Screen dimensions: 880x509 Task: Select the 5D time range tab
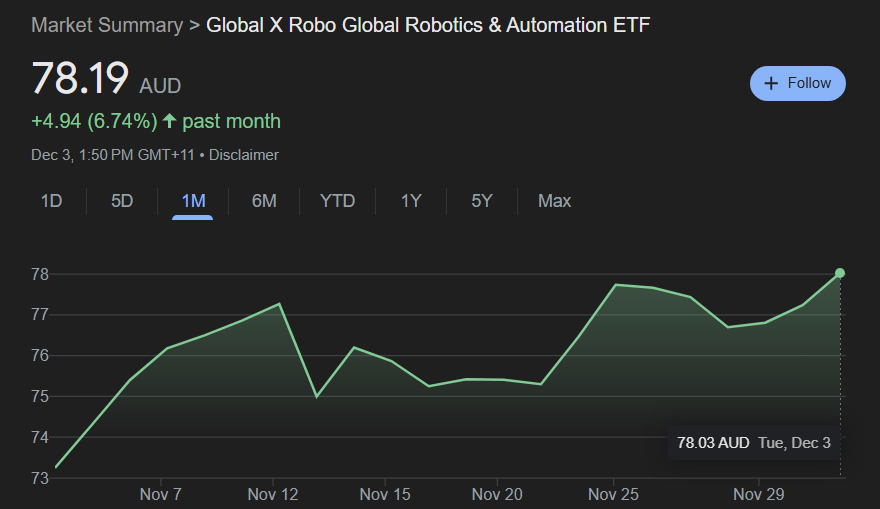click(x=122, y=201)
